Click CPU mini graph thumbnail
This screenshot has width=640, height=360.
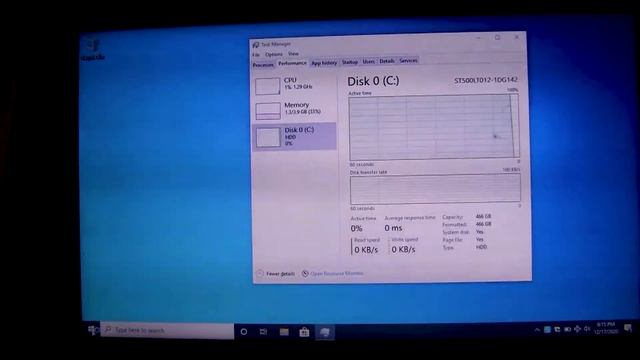coord(268,86)
